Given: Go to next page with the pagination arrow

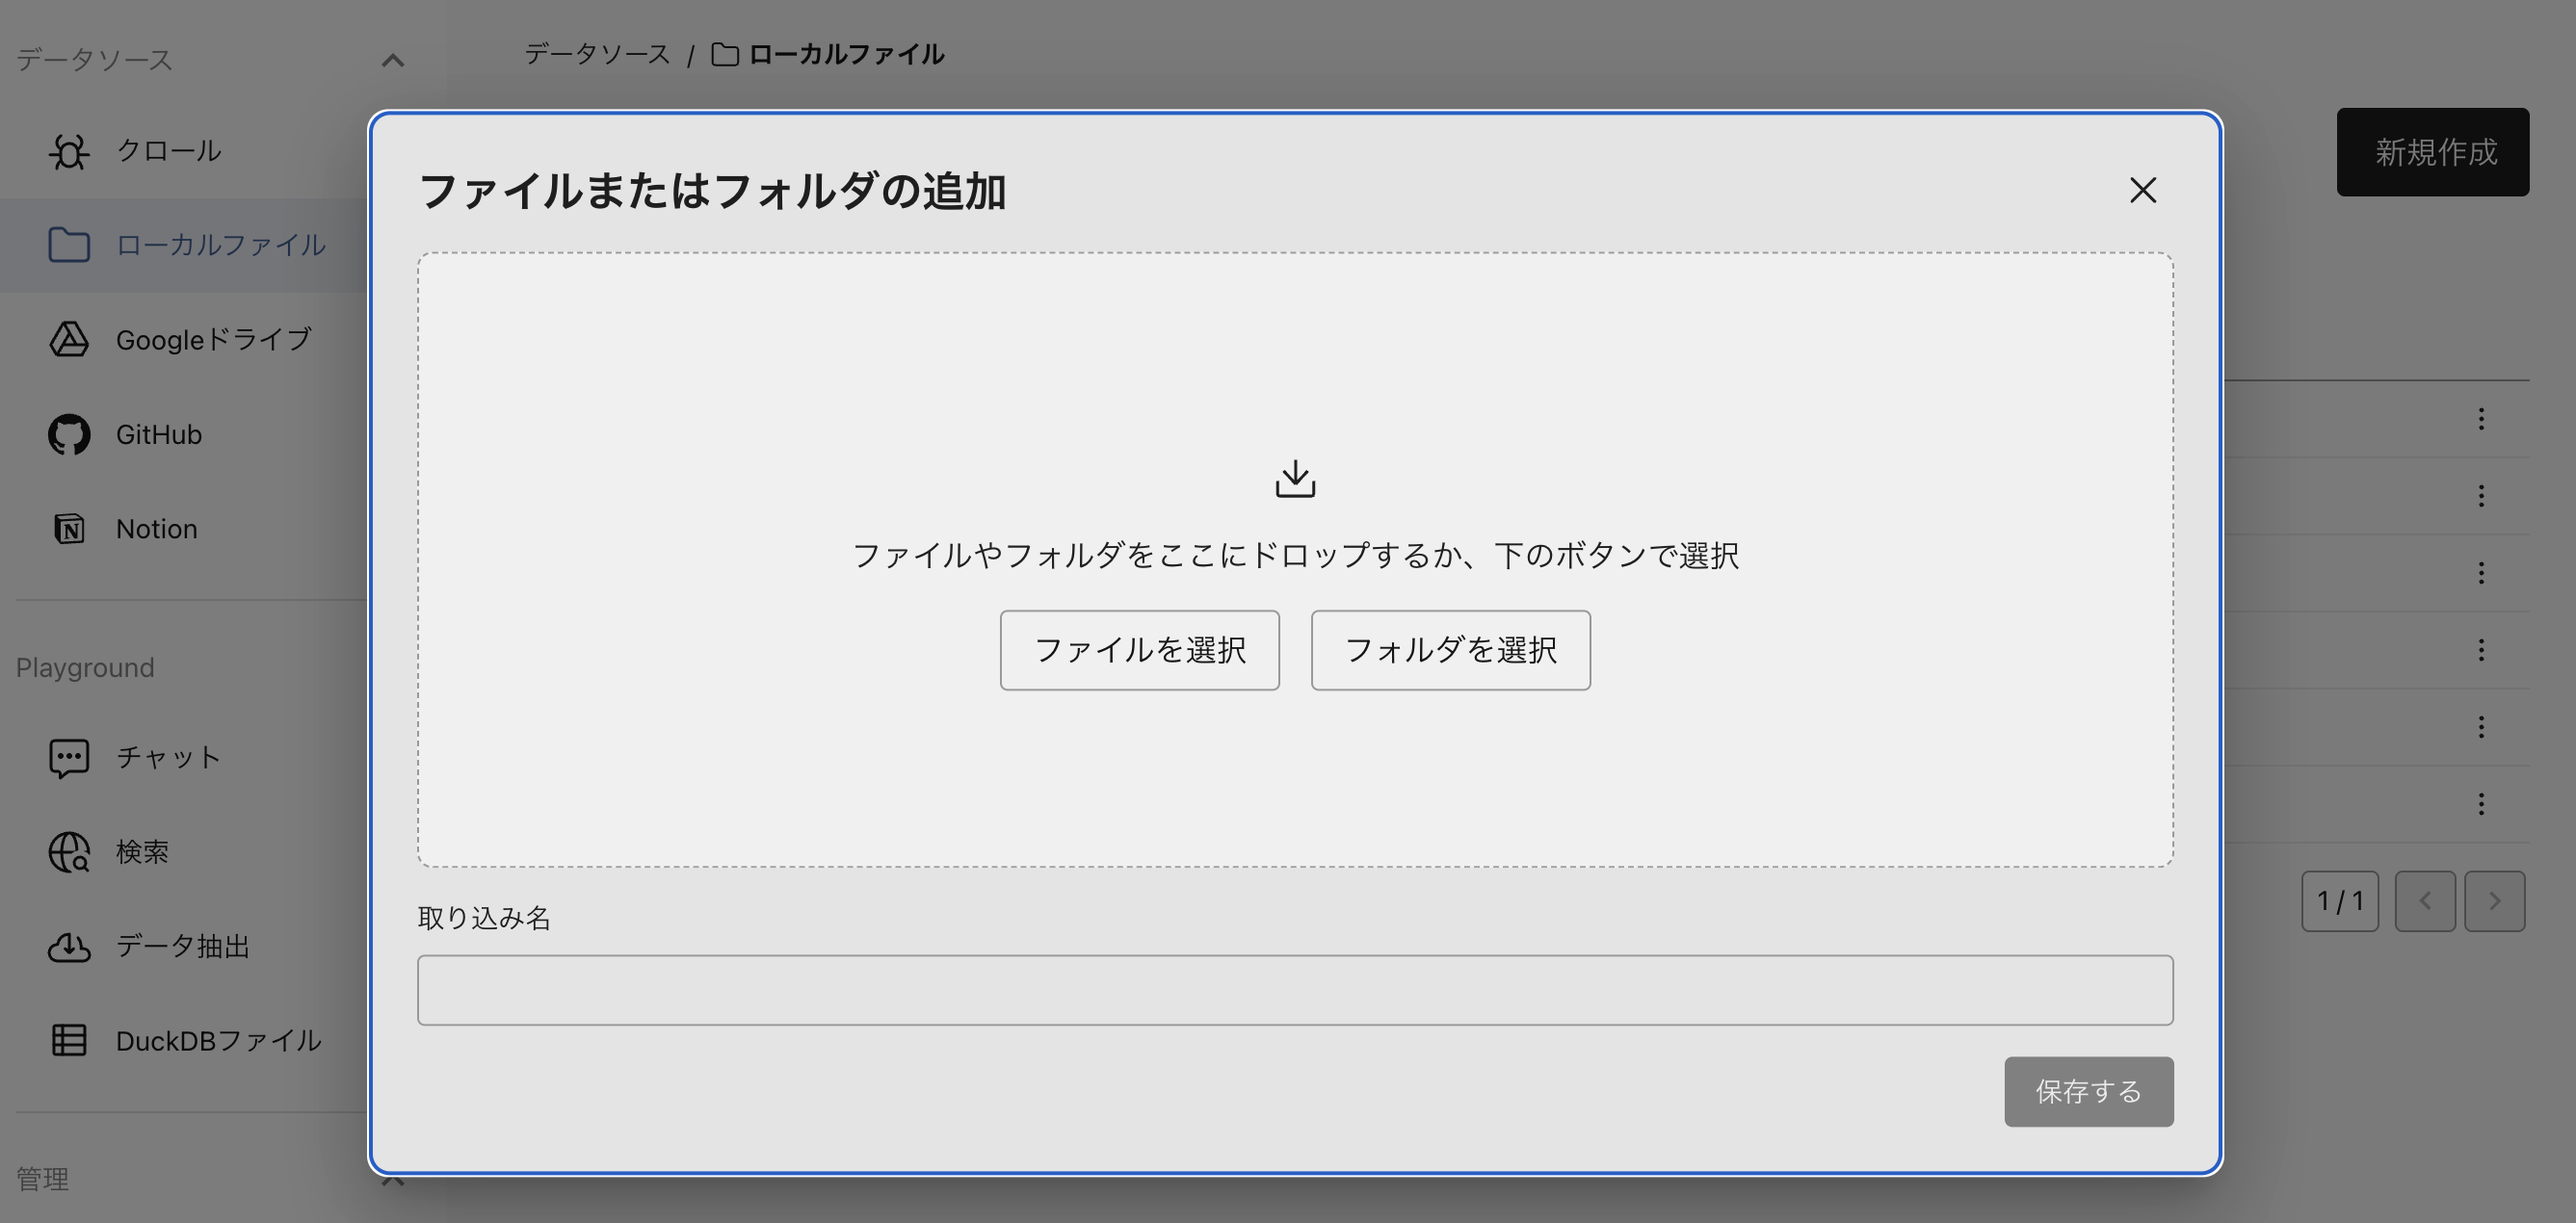Looking at the screenshot, I should (x=2493, y=901).
